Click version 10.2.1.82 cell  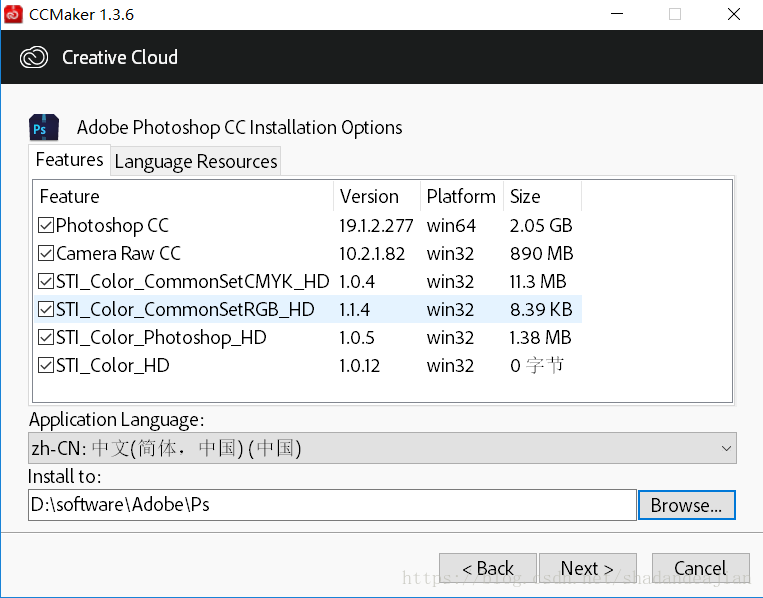click(372, 254)
